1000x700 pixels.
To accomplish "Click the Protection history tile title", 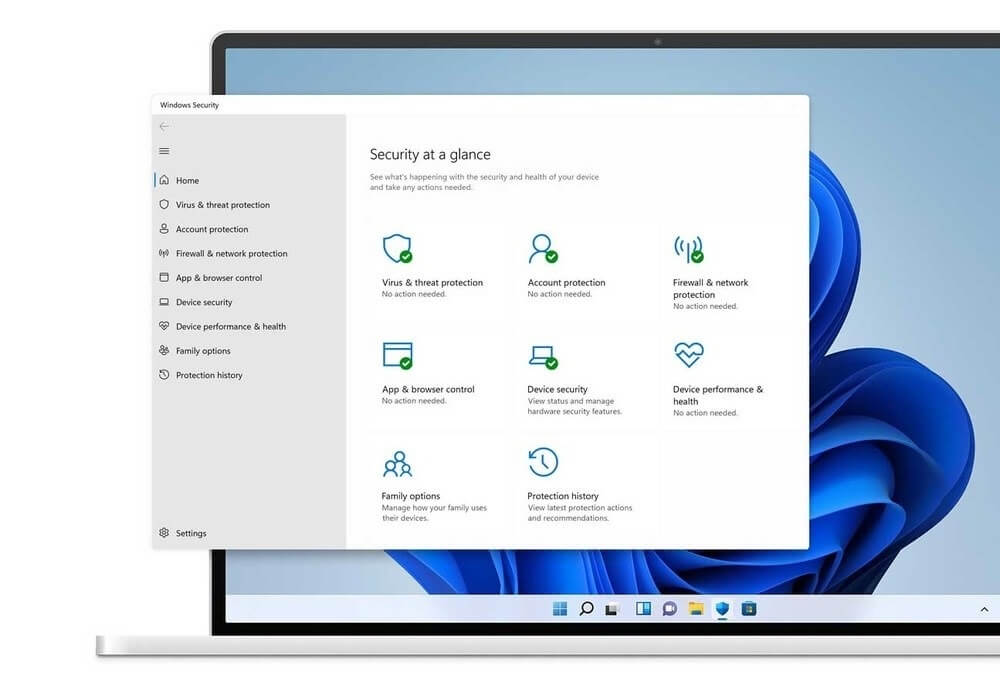I will (562, 495).
